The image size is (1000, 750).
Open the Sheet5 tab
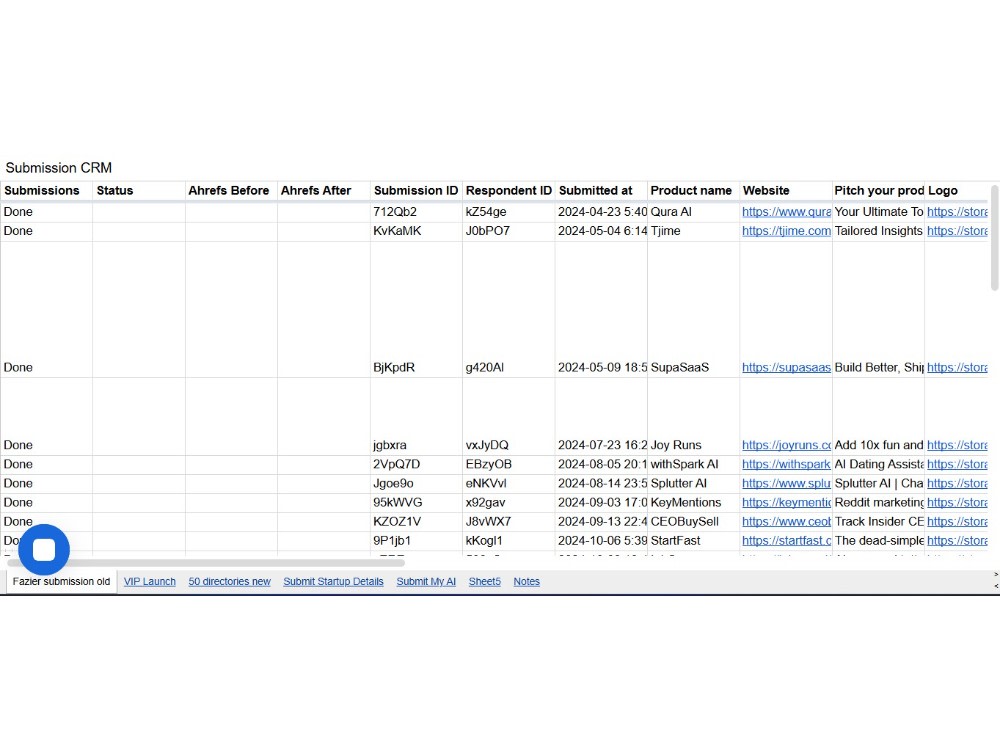click(485, 582)
